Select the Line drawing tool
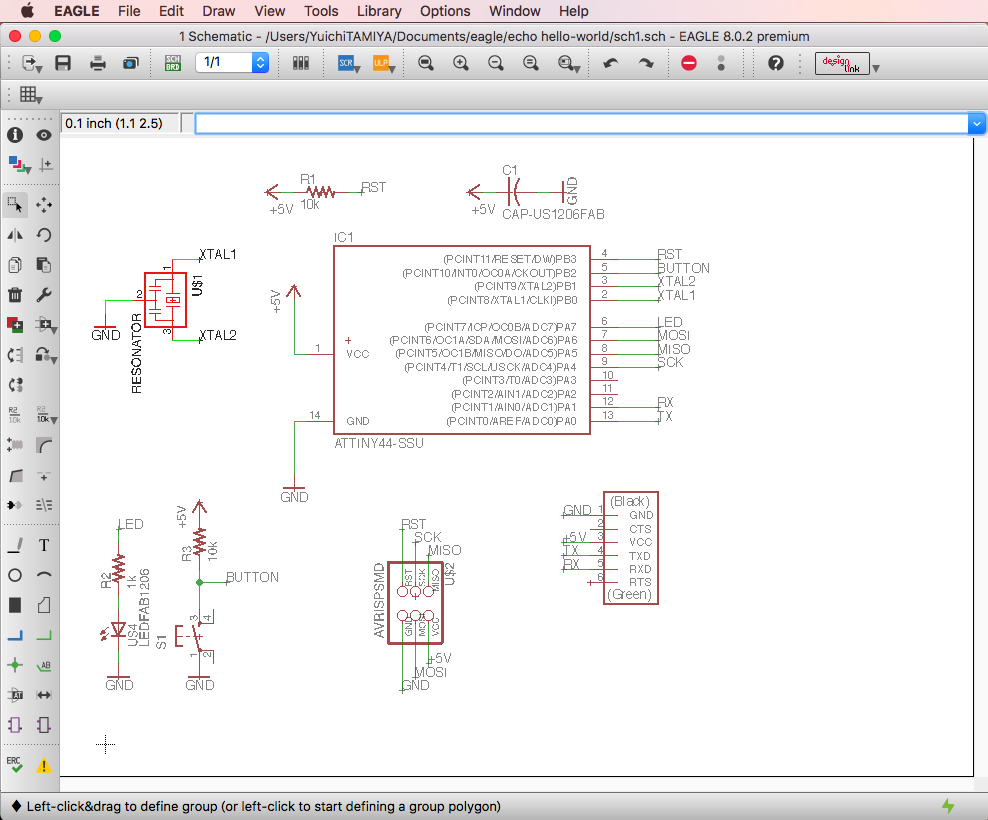Screen dimensions: 988x820 click(x=15, y=545)
